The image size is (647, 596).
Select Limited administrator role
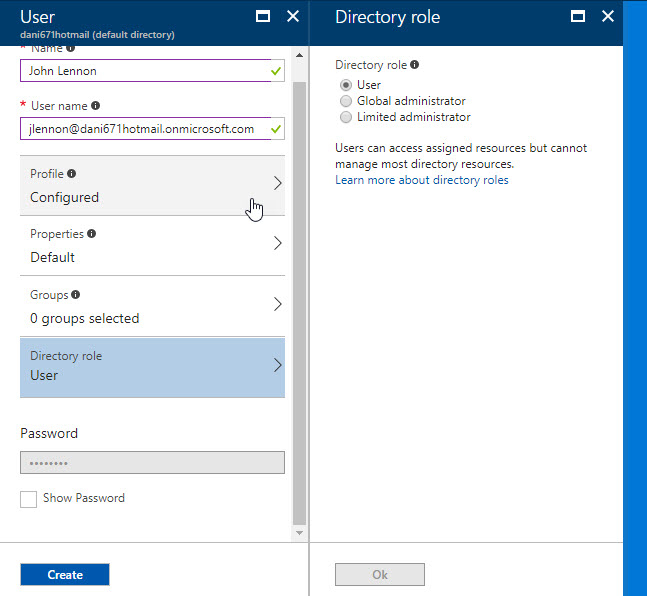(346, 117)
